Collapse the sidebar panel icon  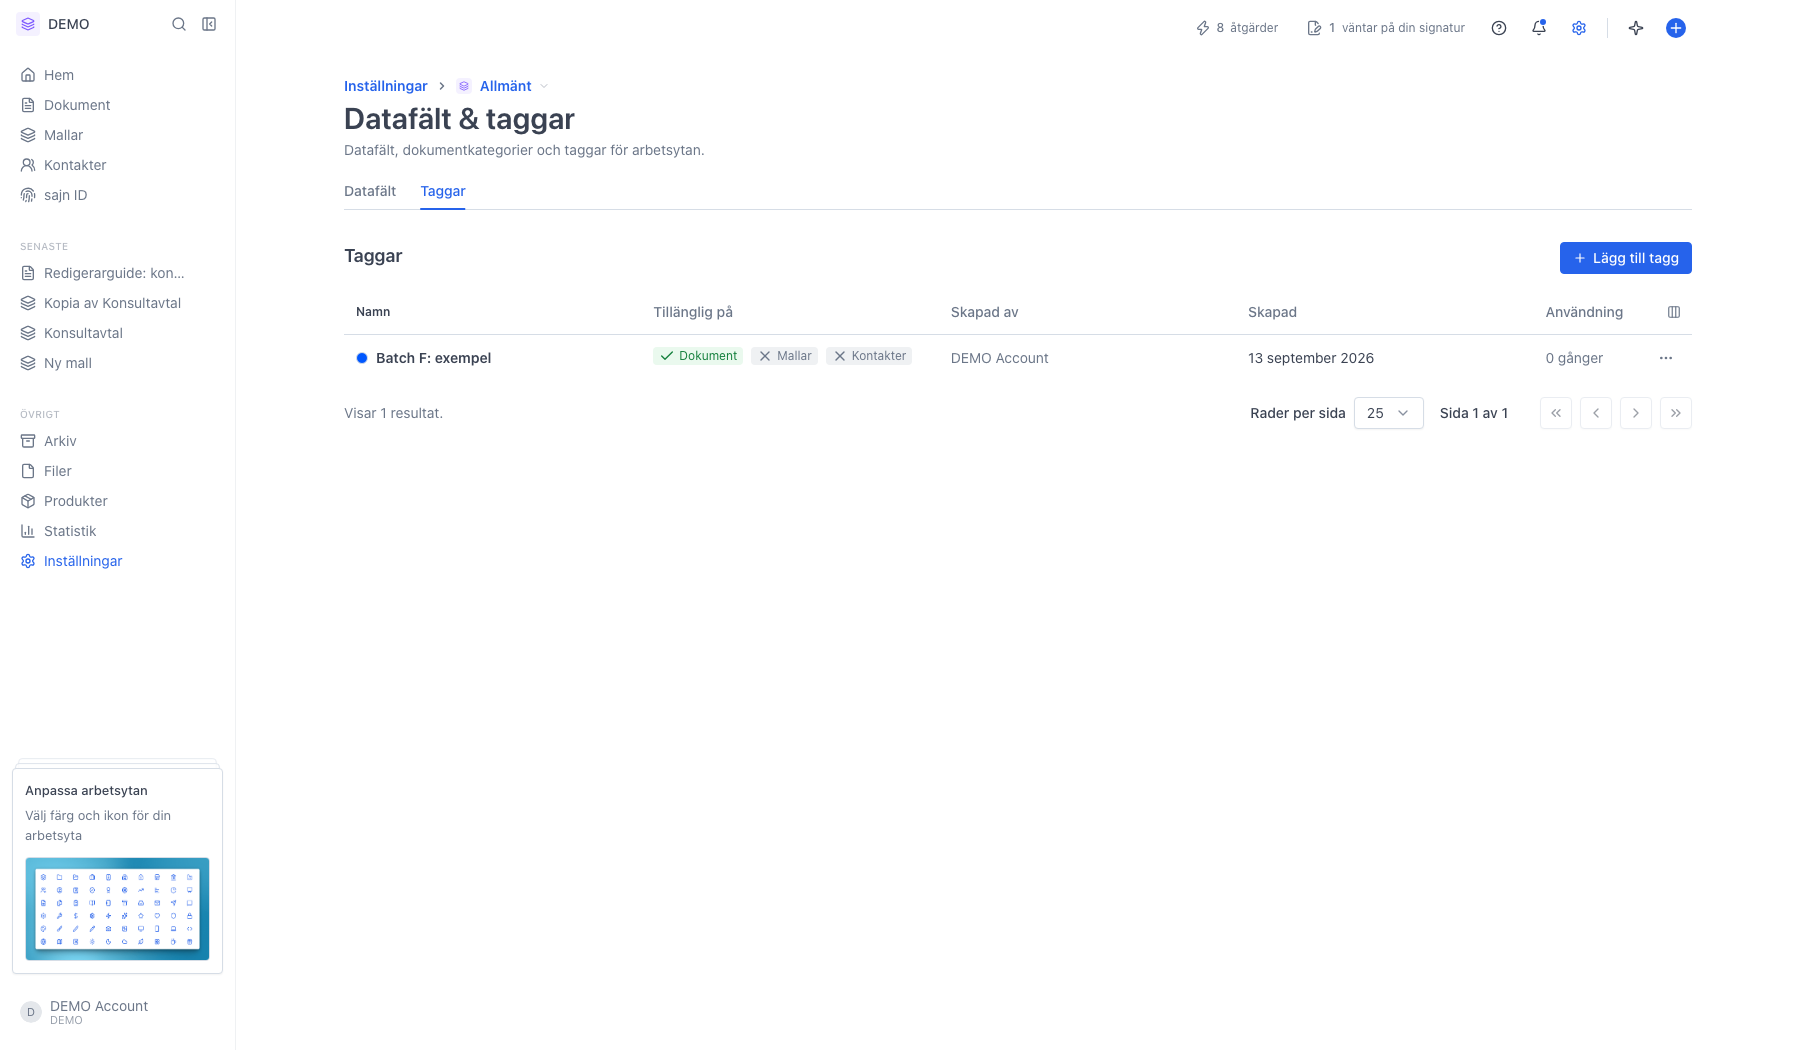209,24
